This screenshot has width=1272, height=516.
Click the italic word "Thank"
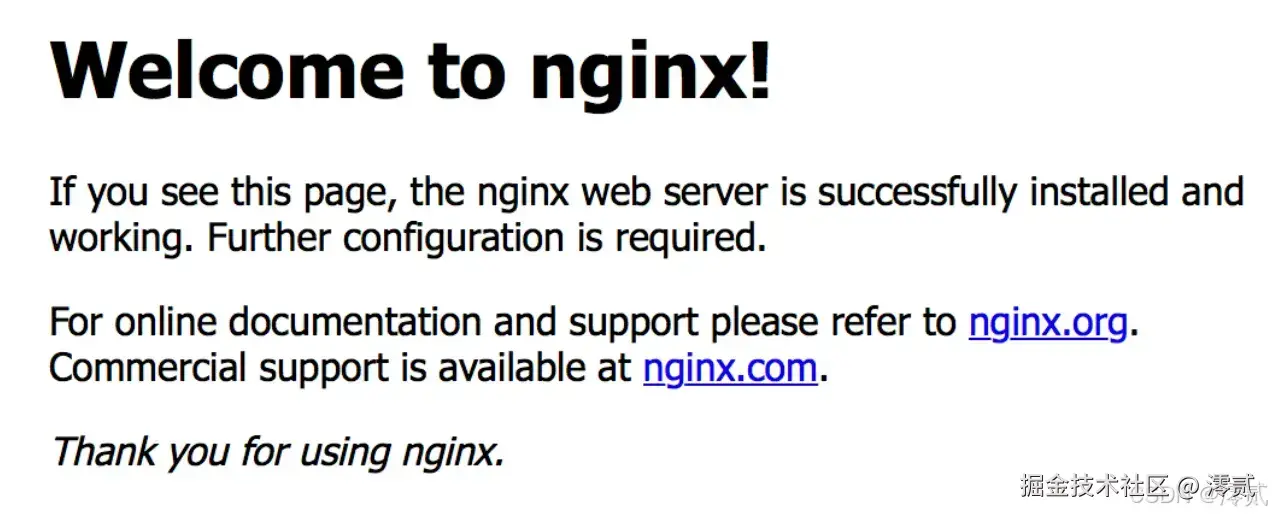tap(104, 451)
